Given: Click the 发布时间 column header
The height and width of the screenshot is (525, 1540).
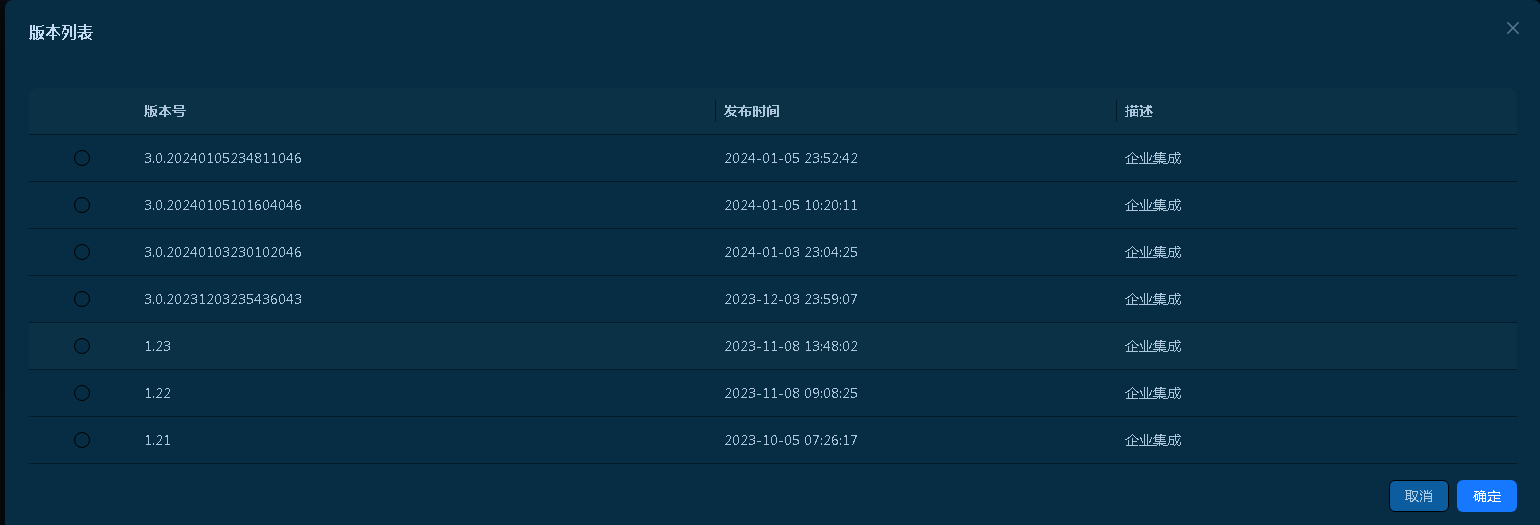Looking at the screenshot, I should tap(752, 111).
